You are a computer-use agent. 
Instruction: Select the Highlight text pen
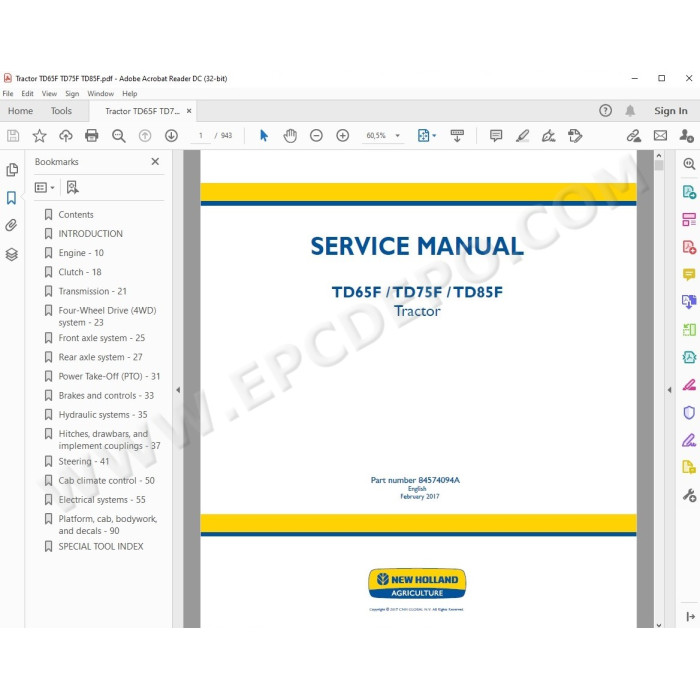coord(522,136)
